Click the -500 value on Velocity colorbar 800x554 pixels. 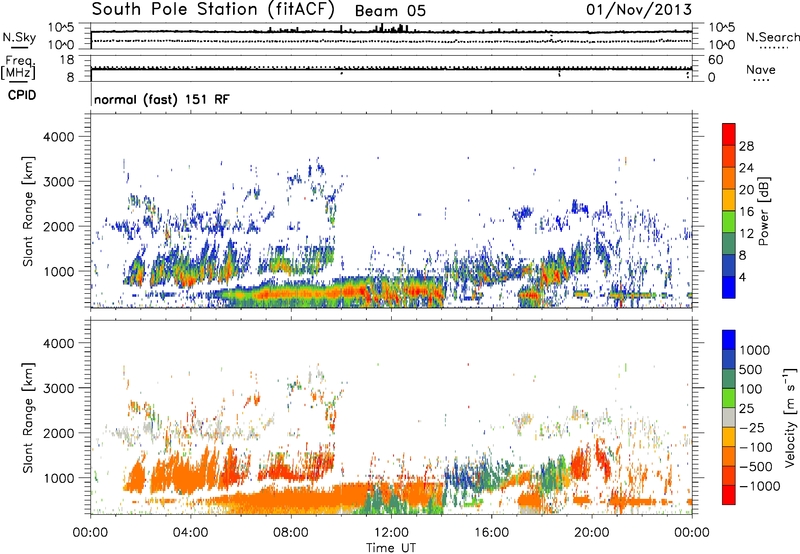click(756, 466)
